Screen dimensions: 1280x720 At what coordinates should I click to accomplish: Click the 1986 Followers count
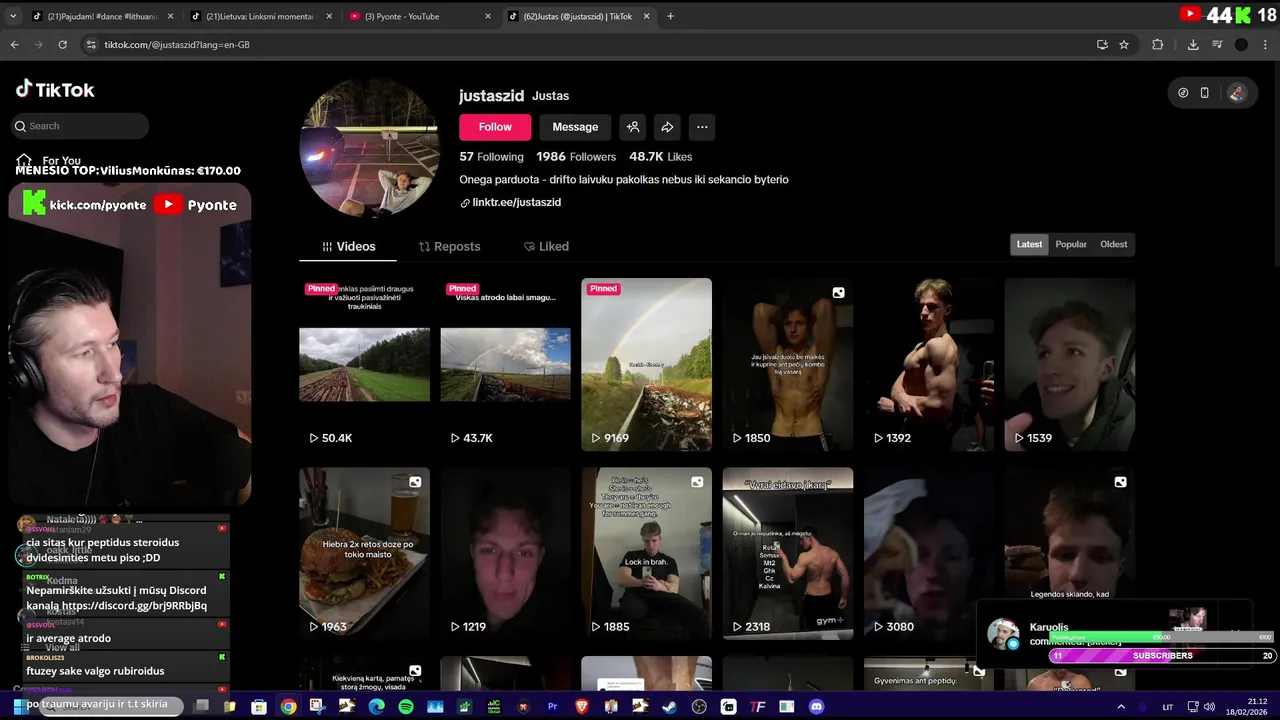pos(576,157)
